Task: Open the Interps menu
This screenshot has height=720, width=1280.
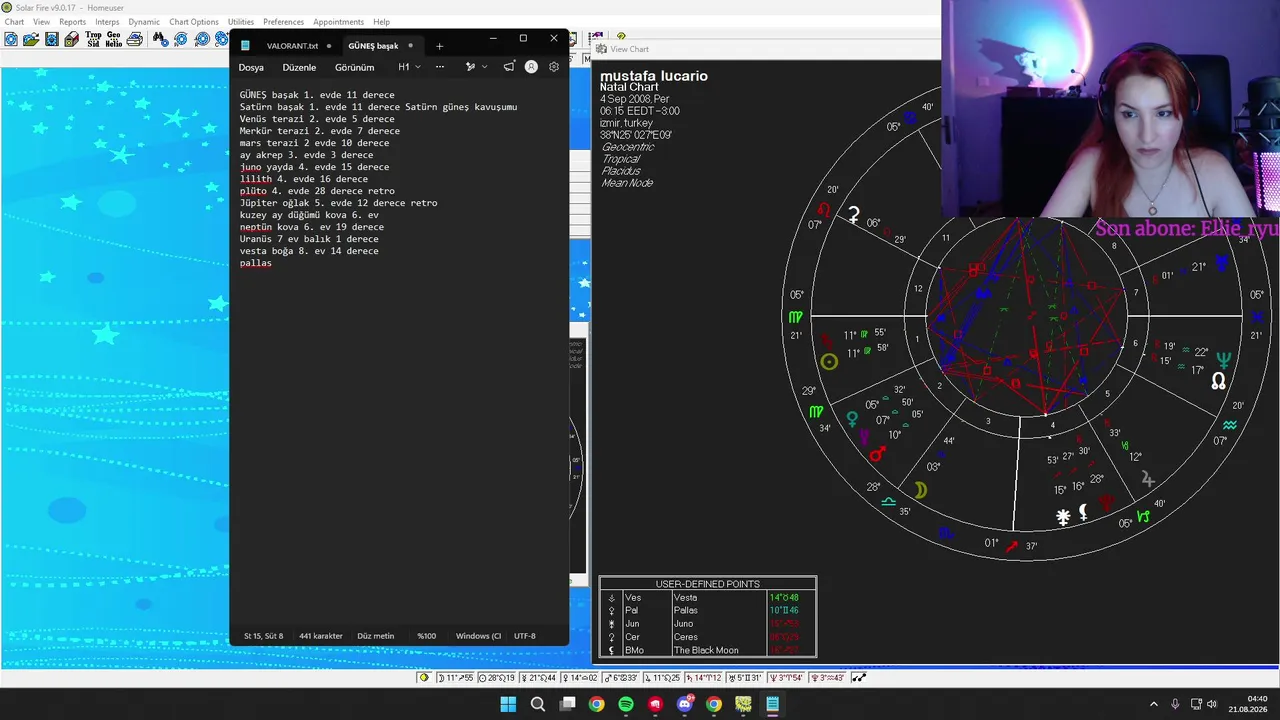Action: point(107,21)
